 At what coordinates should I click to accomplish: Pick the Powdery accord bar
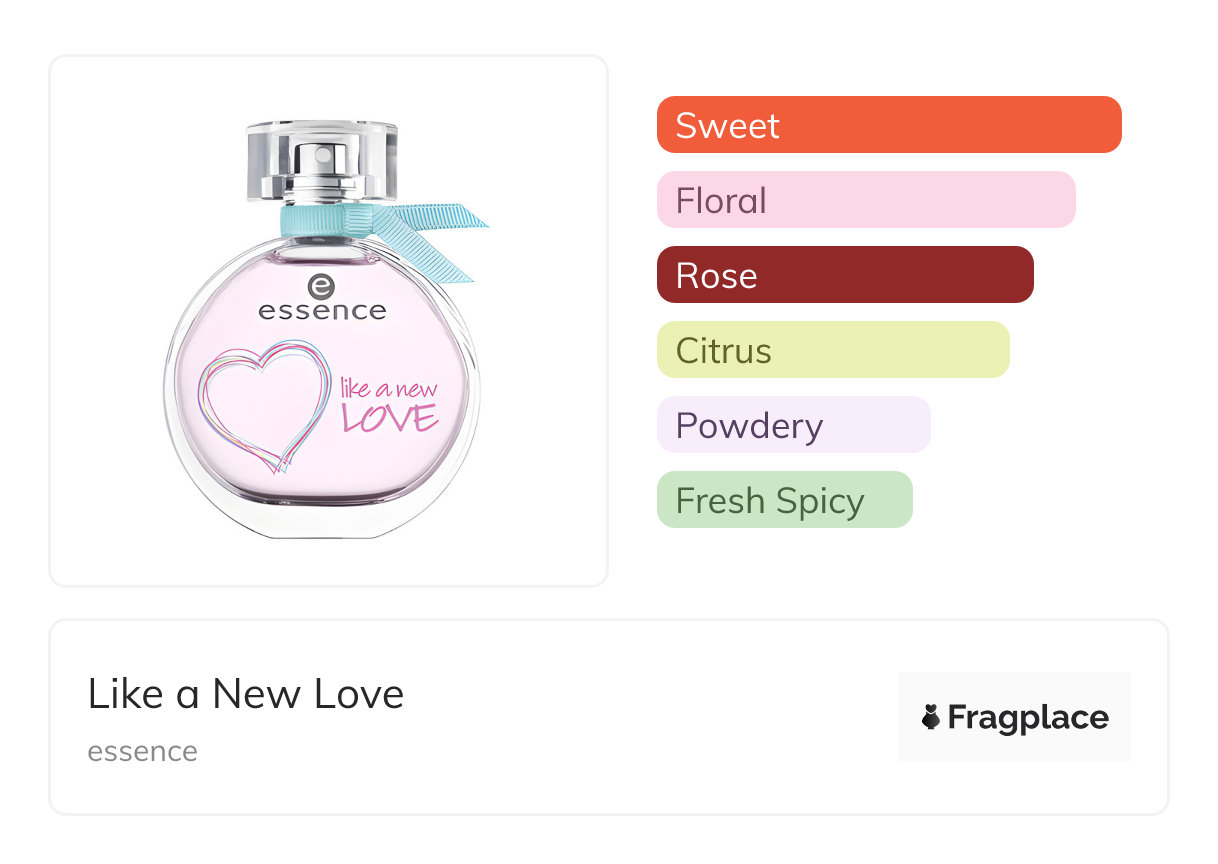tap(793, 425)
